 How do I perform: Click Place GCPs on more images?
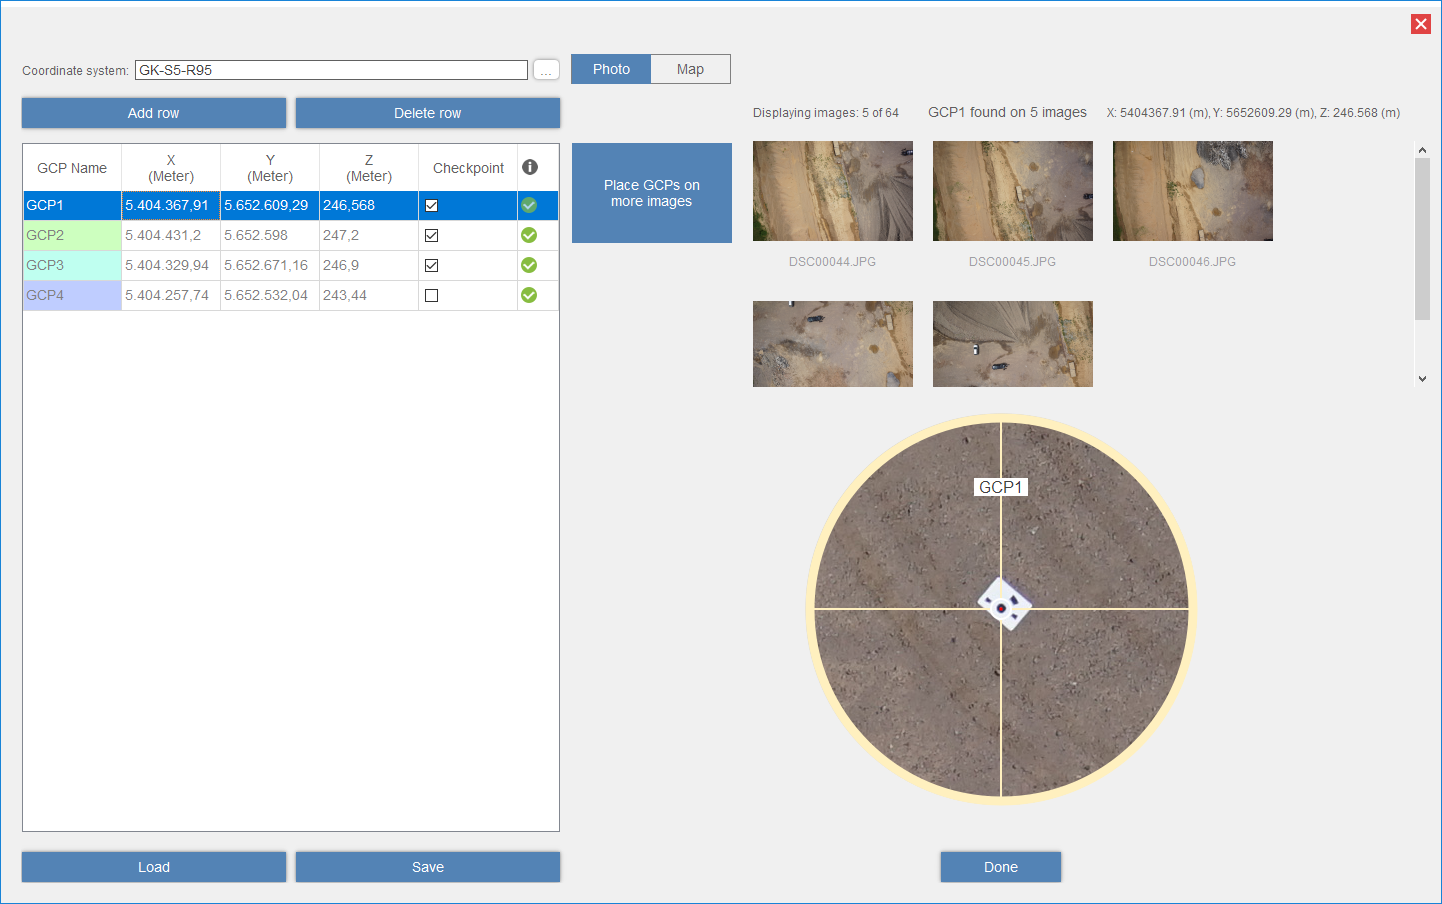tap(651, 193)
